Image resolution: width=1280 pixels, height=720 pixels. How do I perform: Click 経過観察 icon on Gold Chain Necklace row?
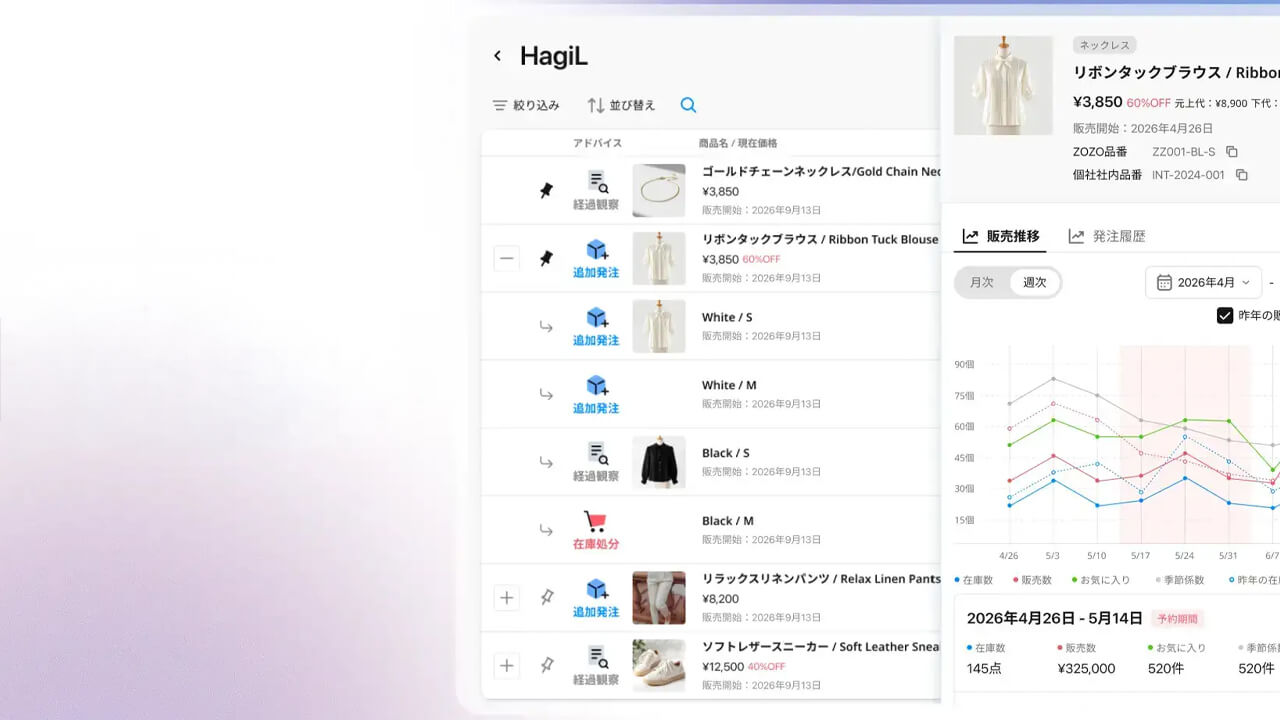[596, 182]
